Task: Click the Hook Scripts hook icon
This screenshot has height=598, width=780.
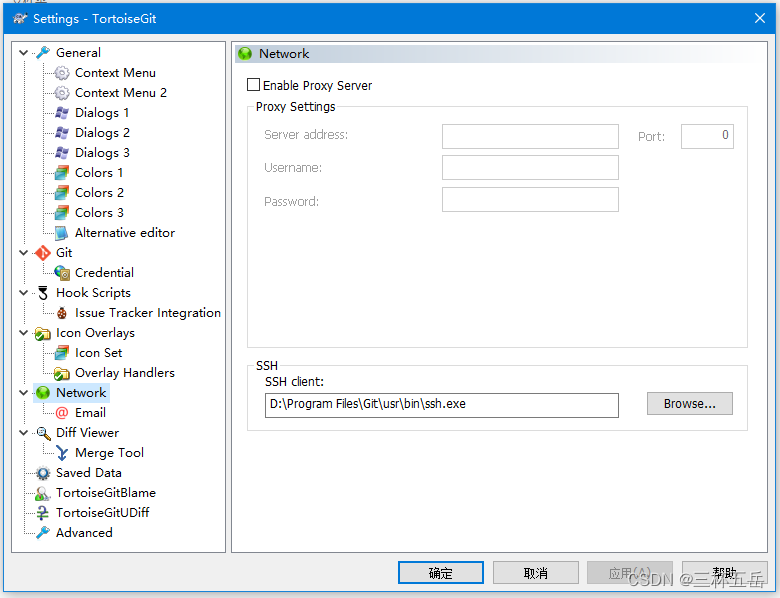Action: 43,293
